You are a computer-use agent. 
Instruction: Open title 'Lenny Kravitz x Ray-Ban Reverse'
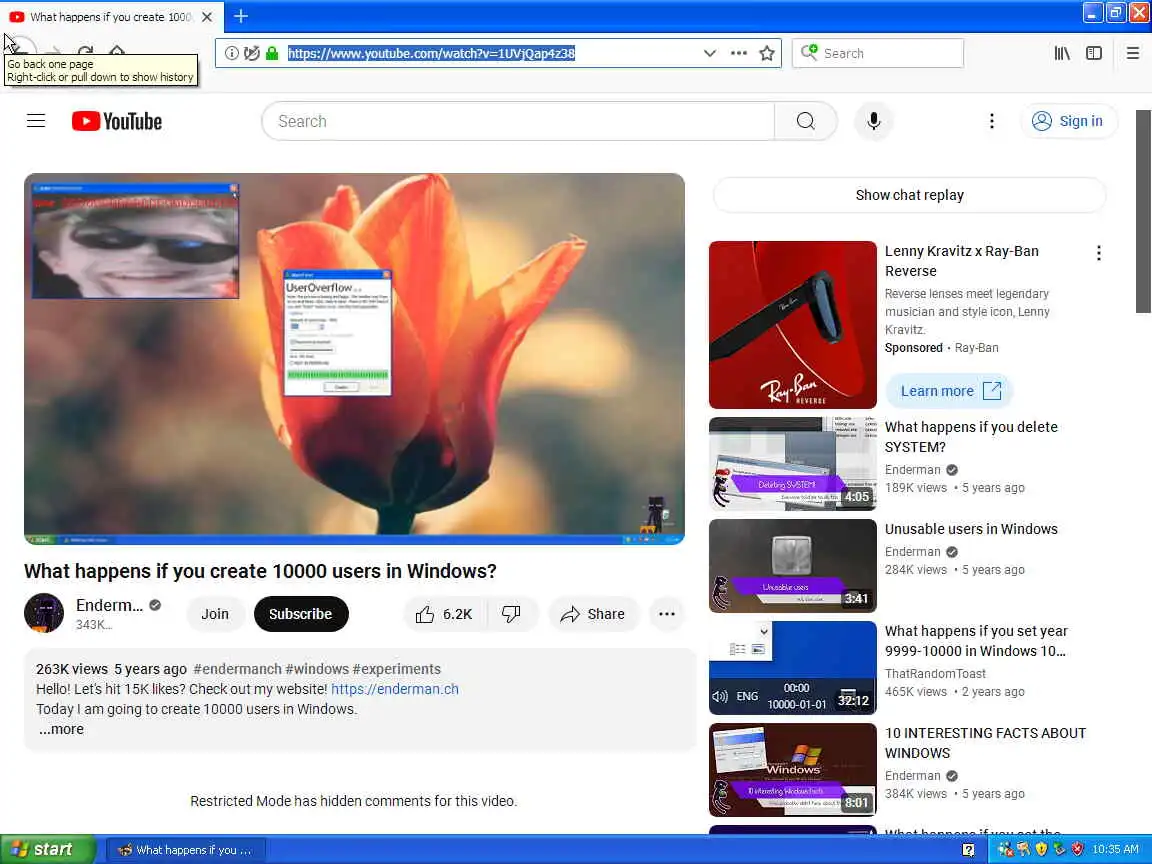tap(962, 261)
